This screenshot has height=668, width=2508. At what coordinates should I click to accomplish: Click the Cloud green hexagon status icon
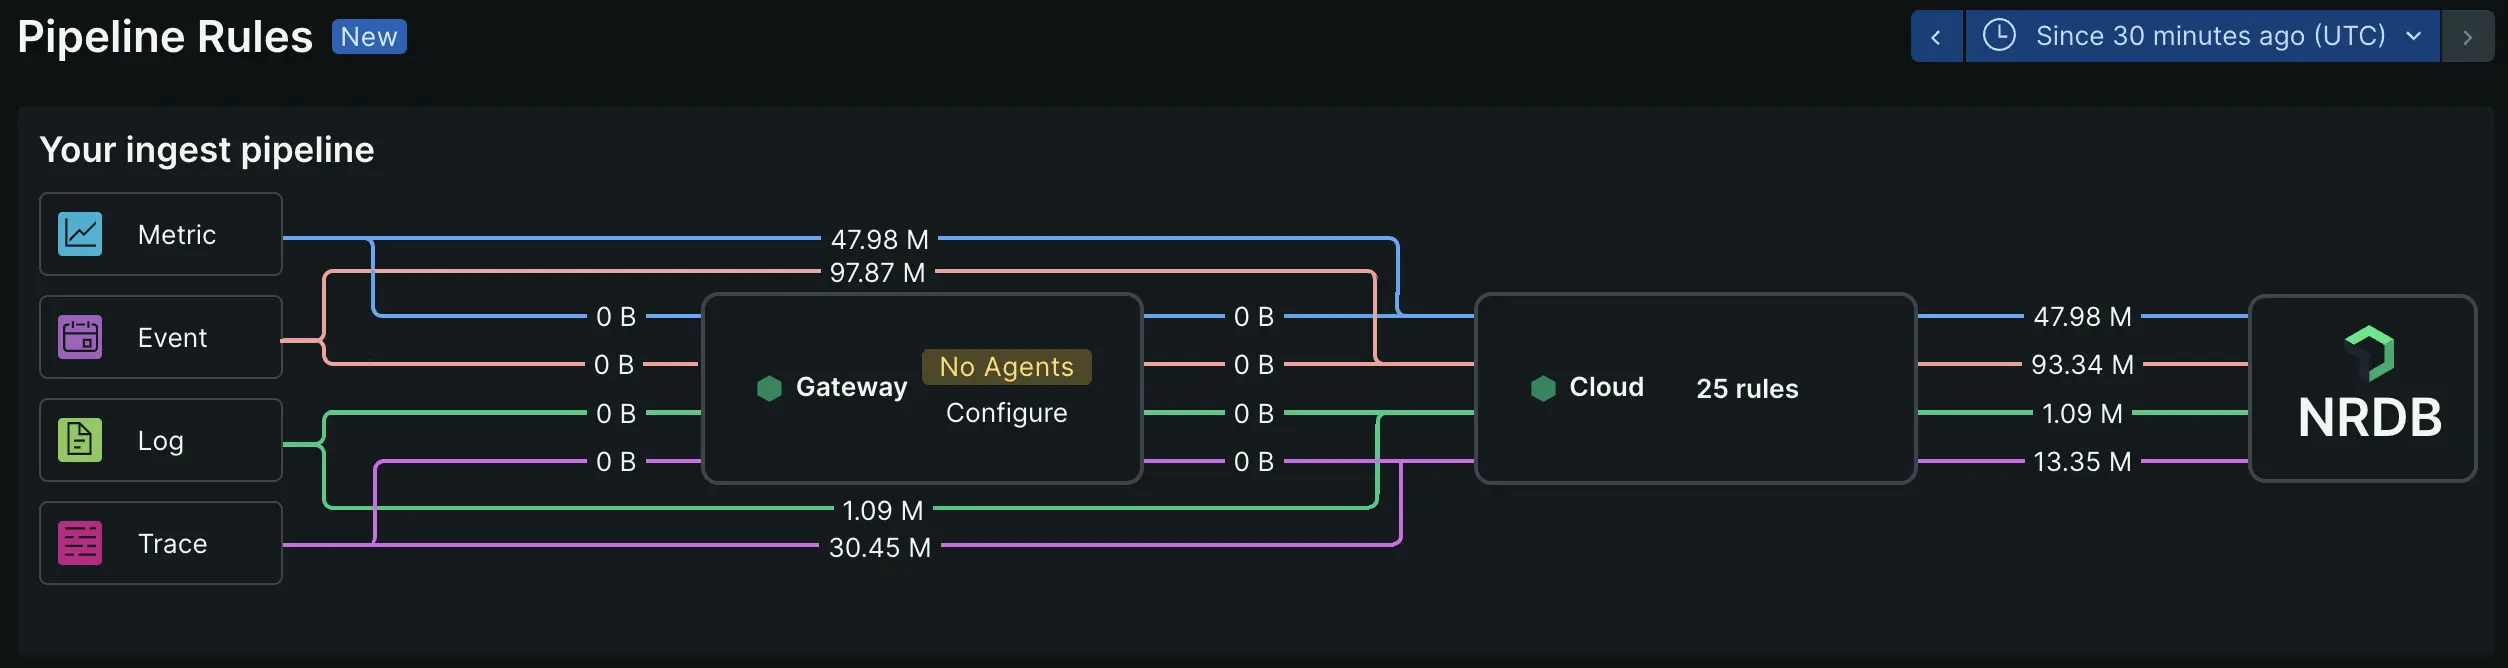[1543, 388]
